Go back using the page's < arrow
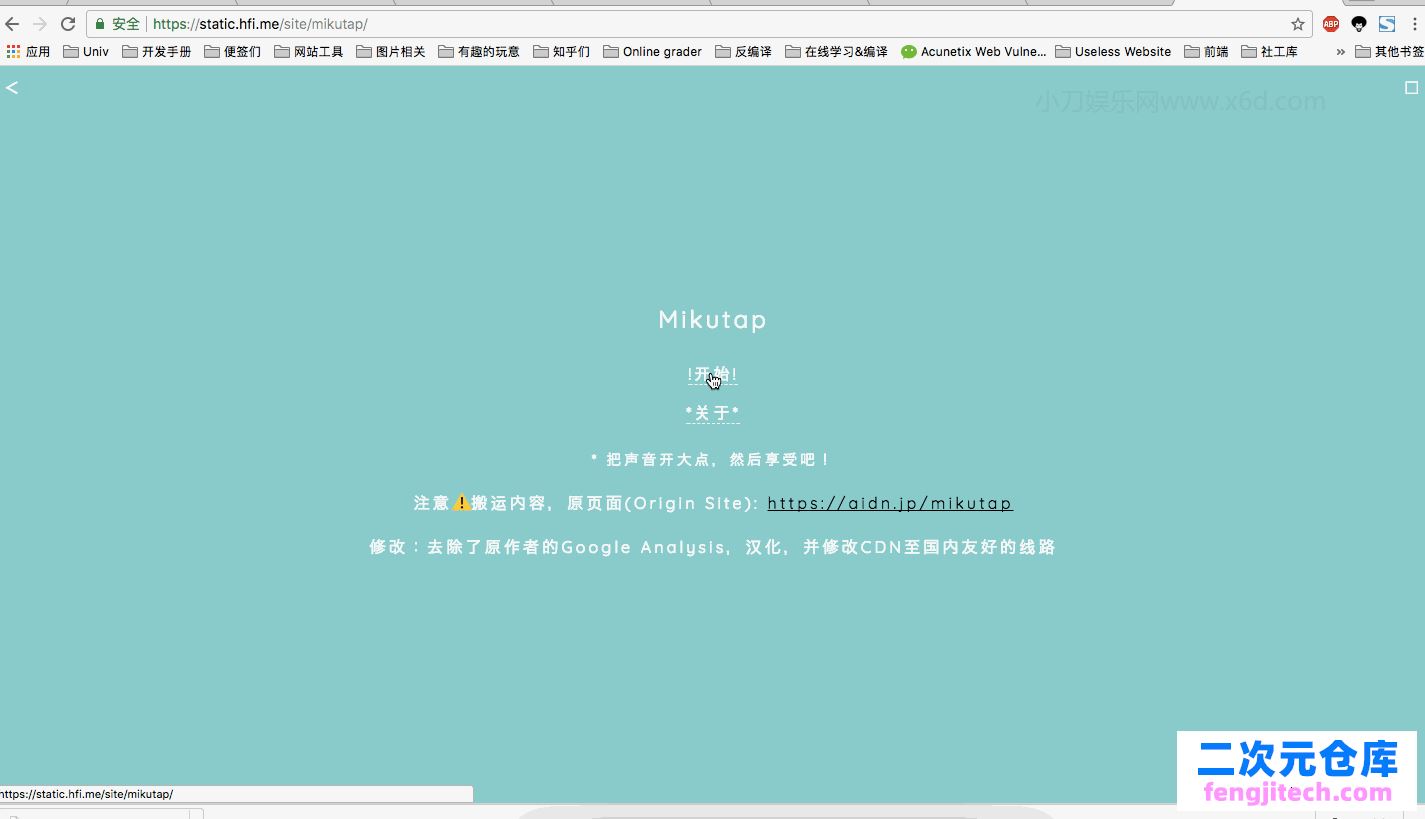This screenshot has height=819, width=1425. (x=12, y=88)
